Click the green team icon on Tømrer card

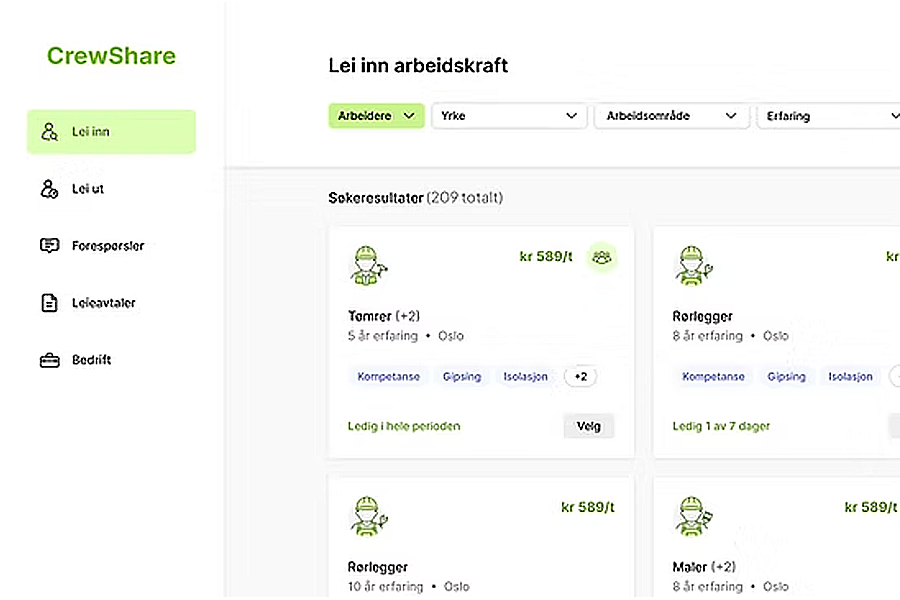(x=602, y=257)
